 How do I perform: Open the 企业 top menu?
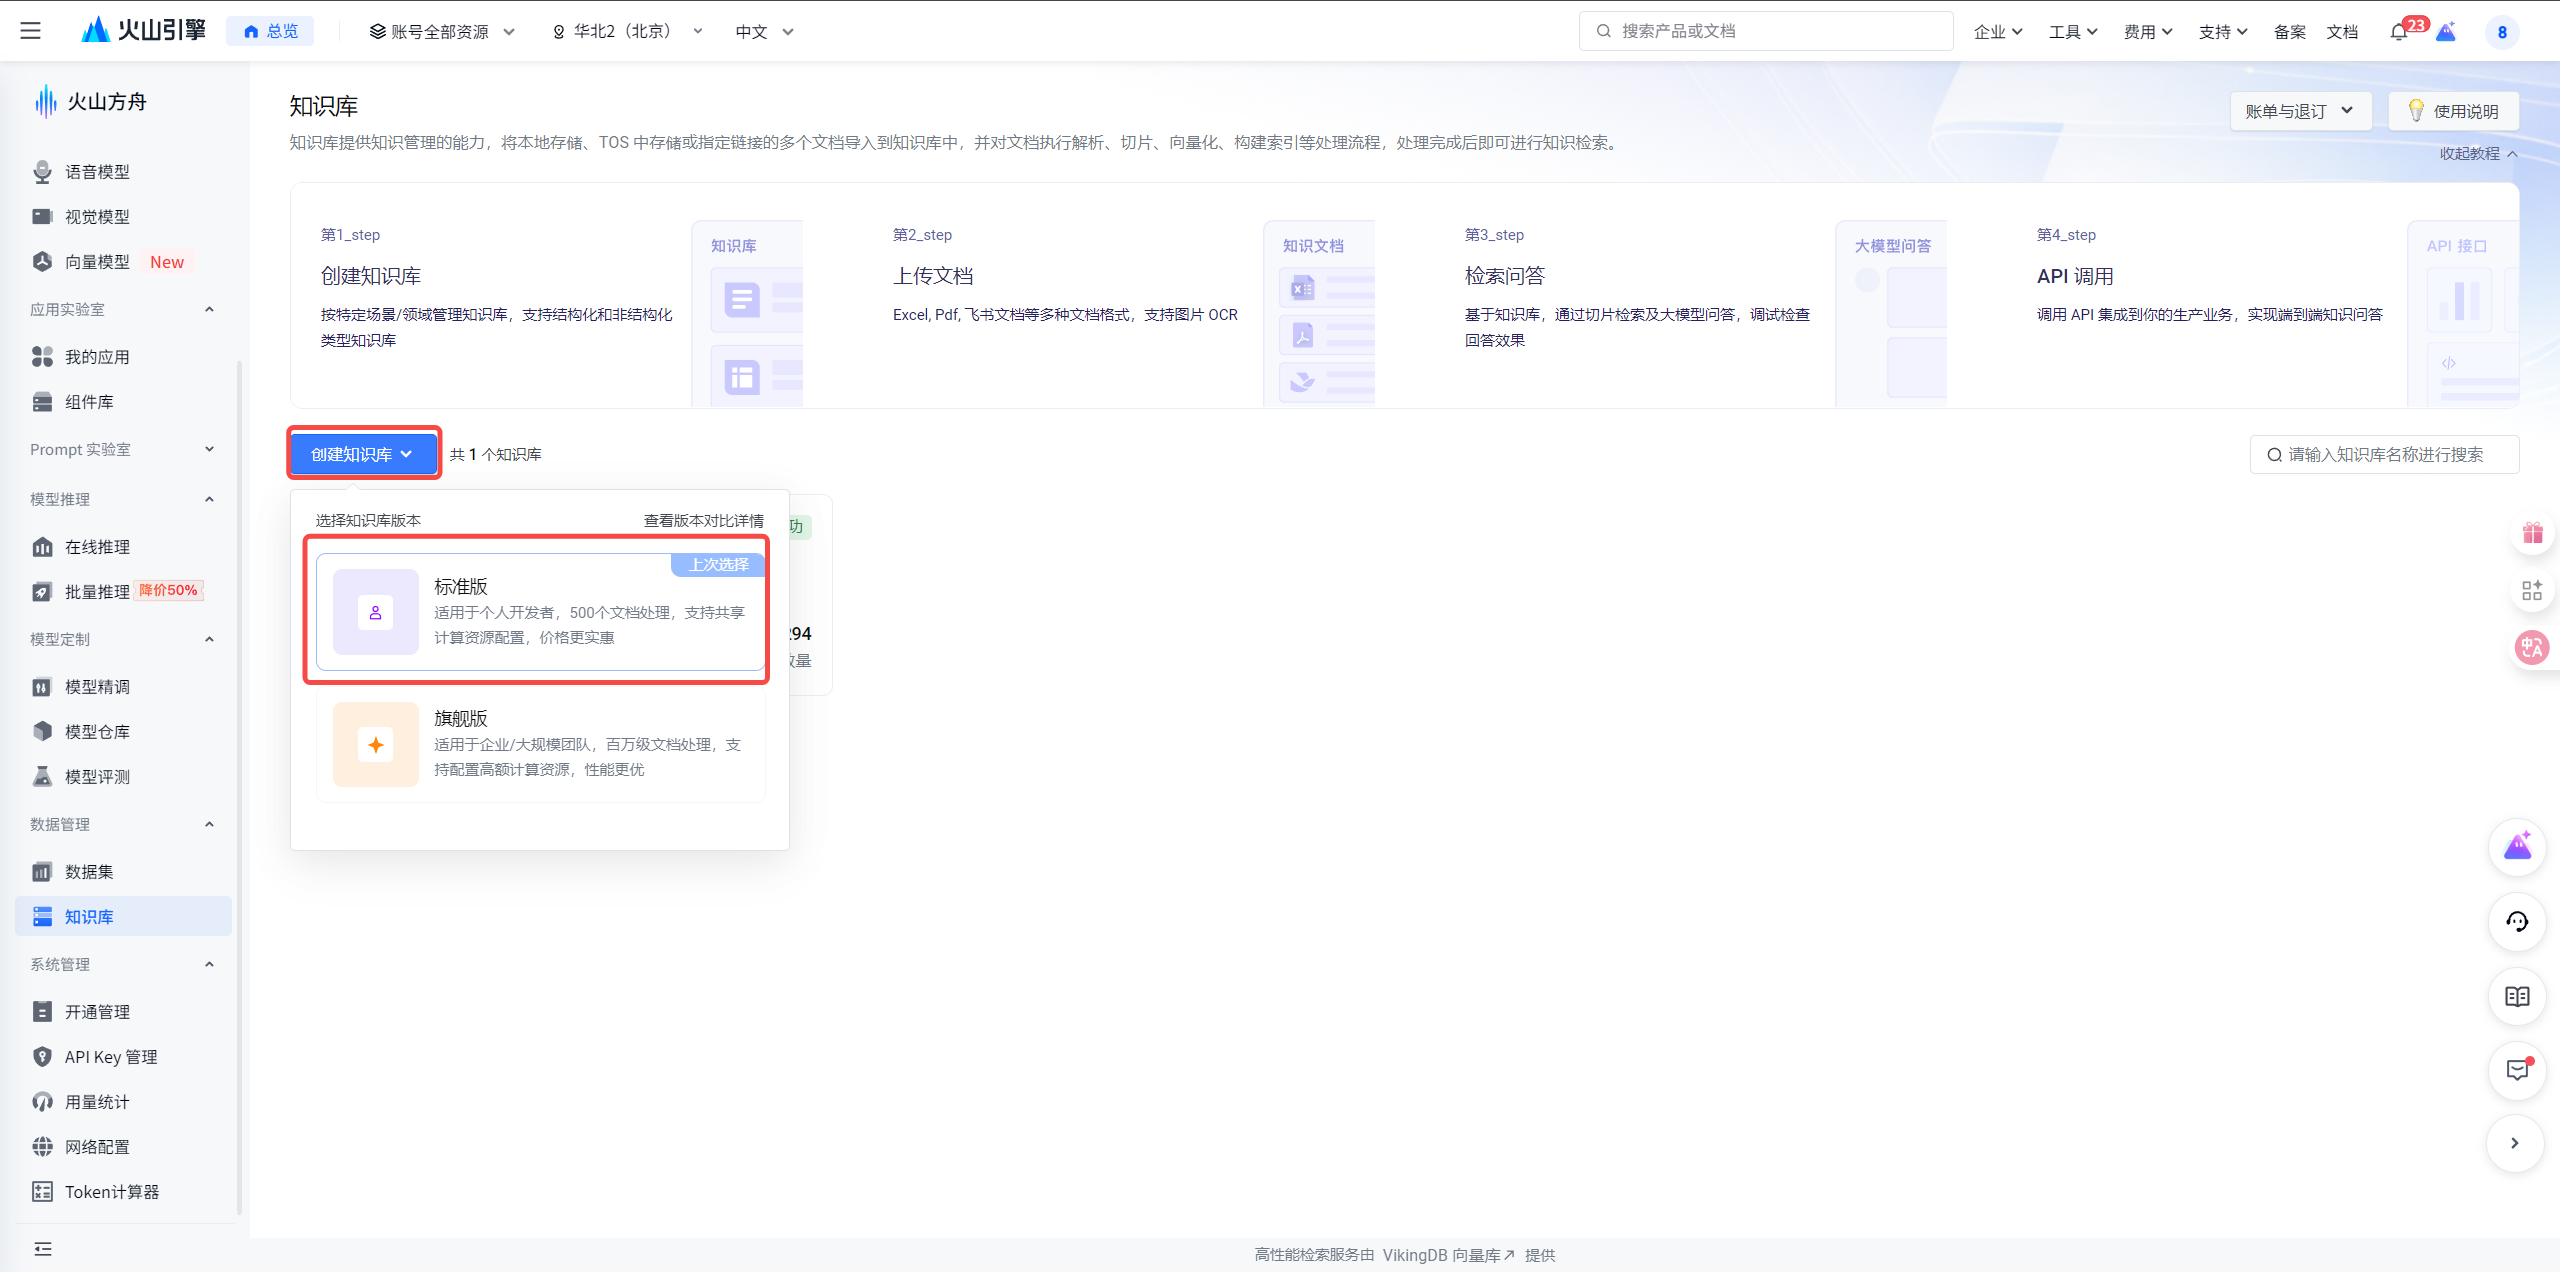(x=1998, y=32)
